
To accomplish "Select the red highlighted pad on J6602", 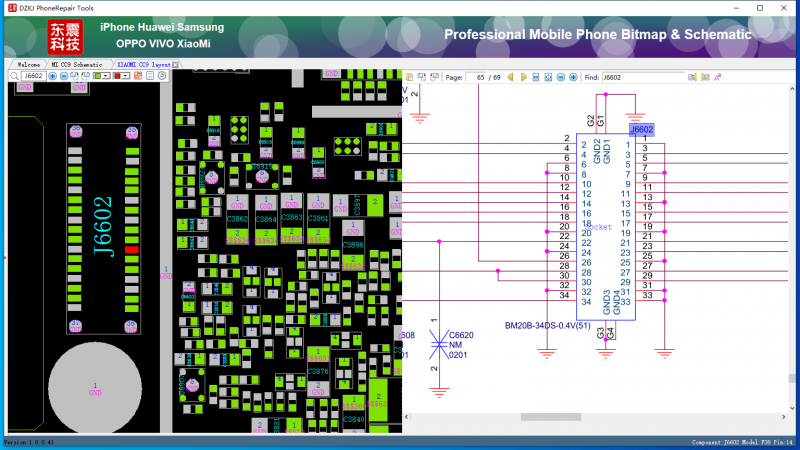I will click(x=130, y=249).
